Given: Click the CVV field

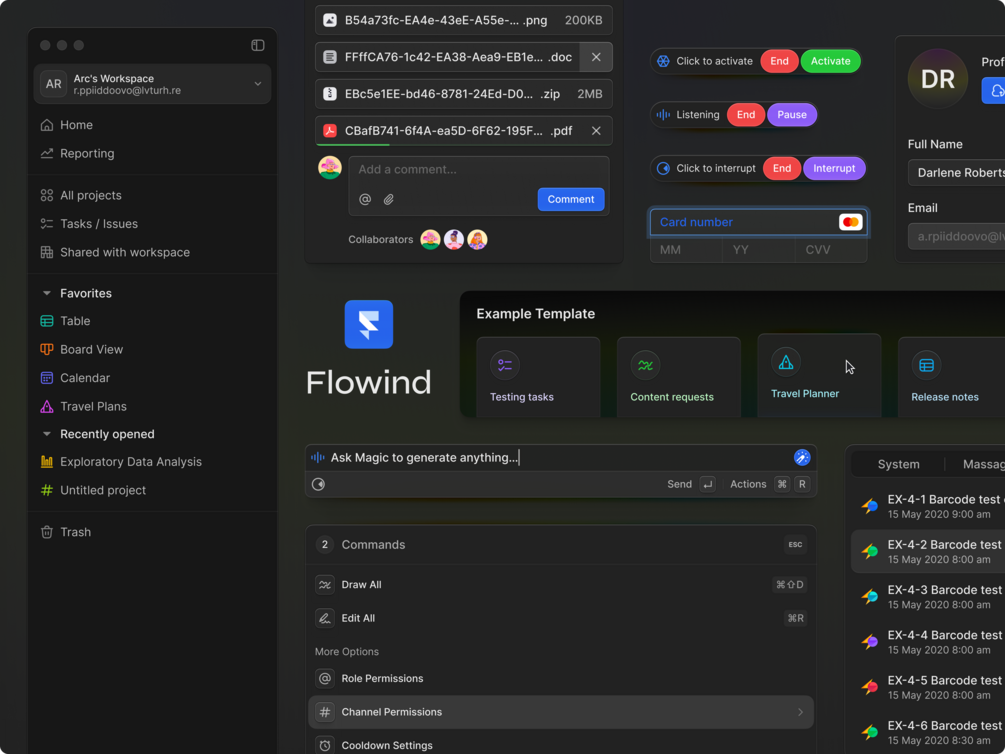Looking at the screenshot, I should pos(831,250).
